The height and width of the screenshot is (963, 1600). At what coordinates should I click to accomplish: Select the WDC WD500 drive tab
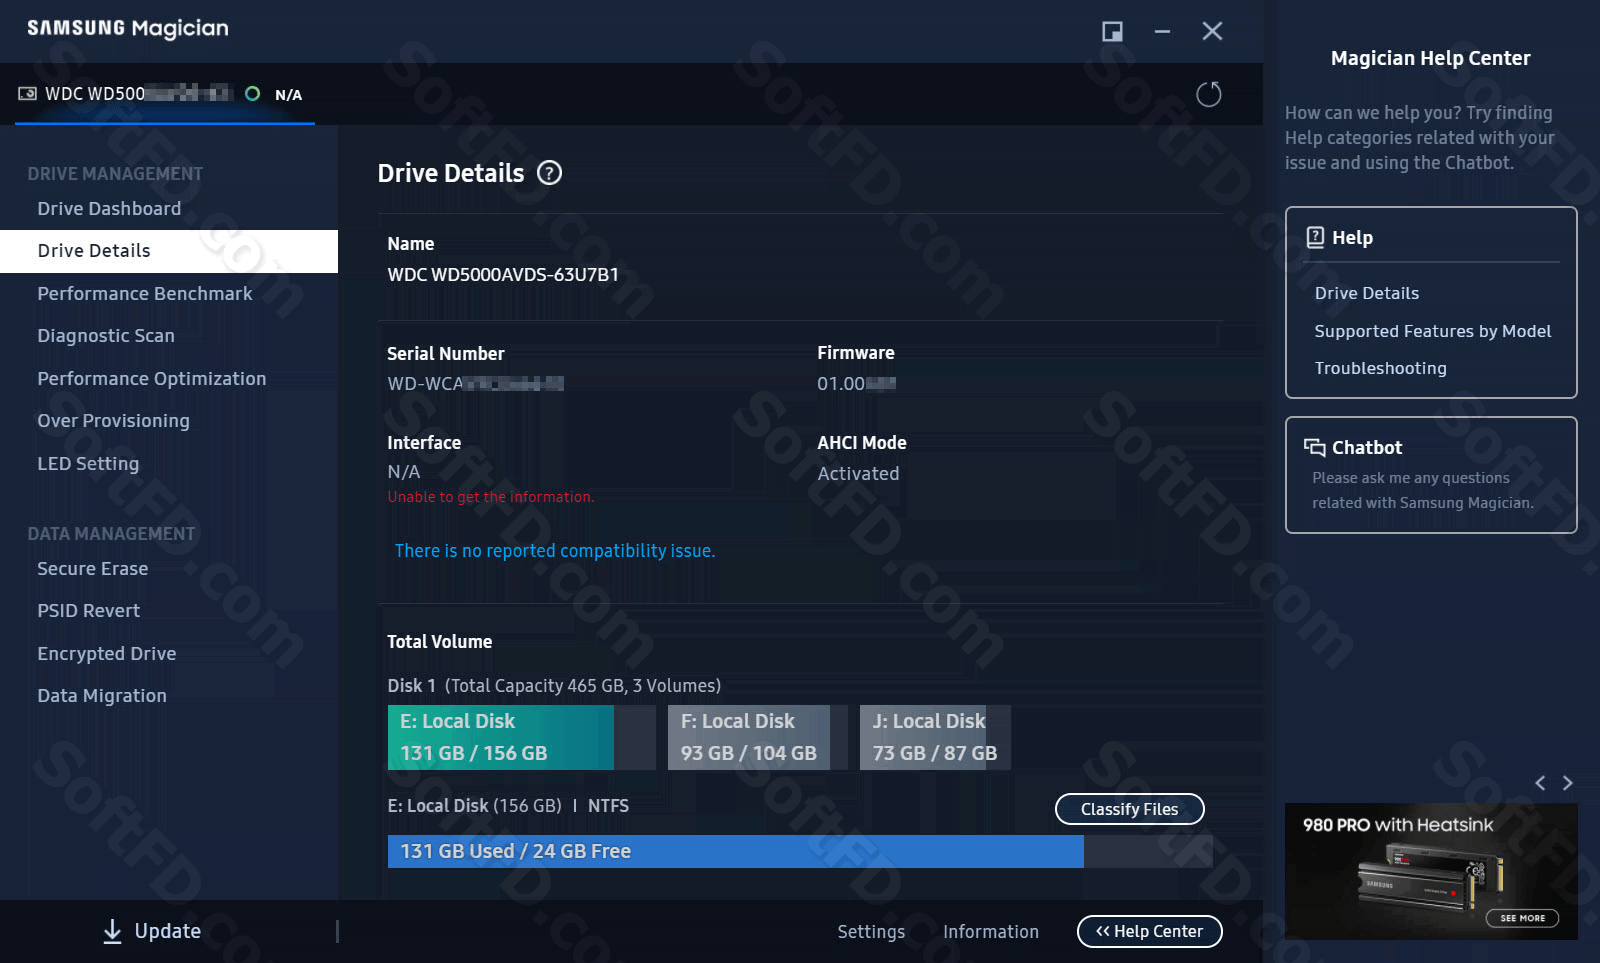pyautogui.click(x=165, y=94)
